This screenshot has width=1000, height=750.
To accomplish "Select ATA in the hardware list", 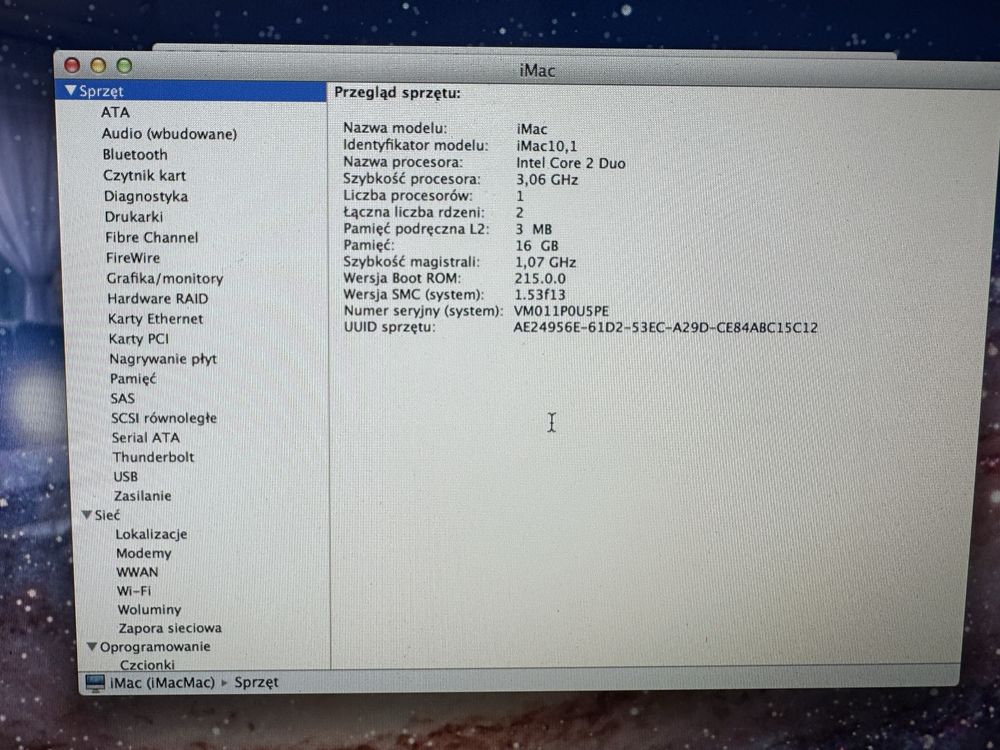I will (115, 112).
